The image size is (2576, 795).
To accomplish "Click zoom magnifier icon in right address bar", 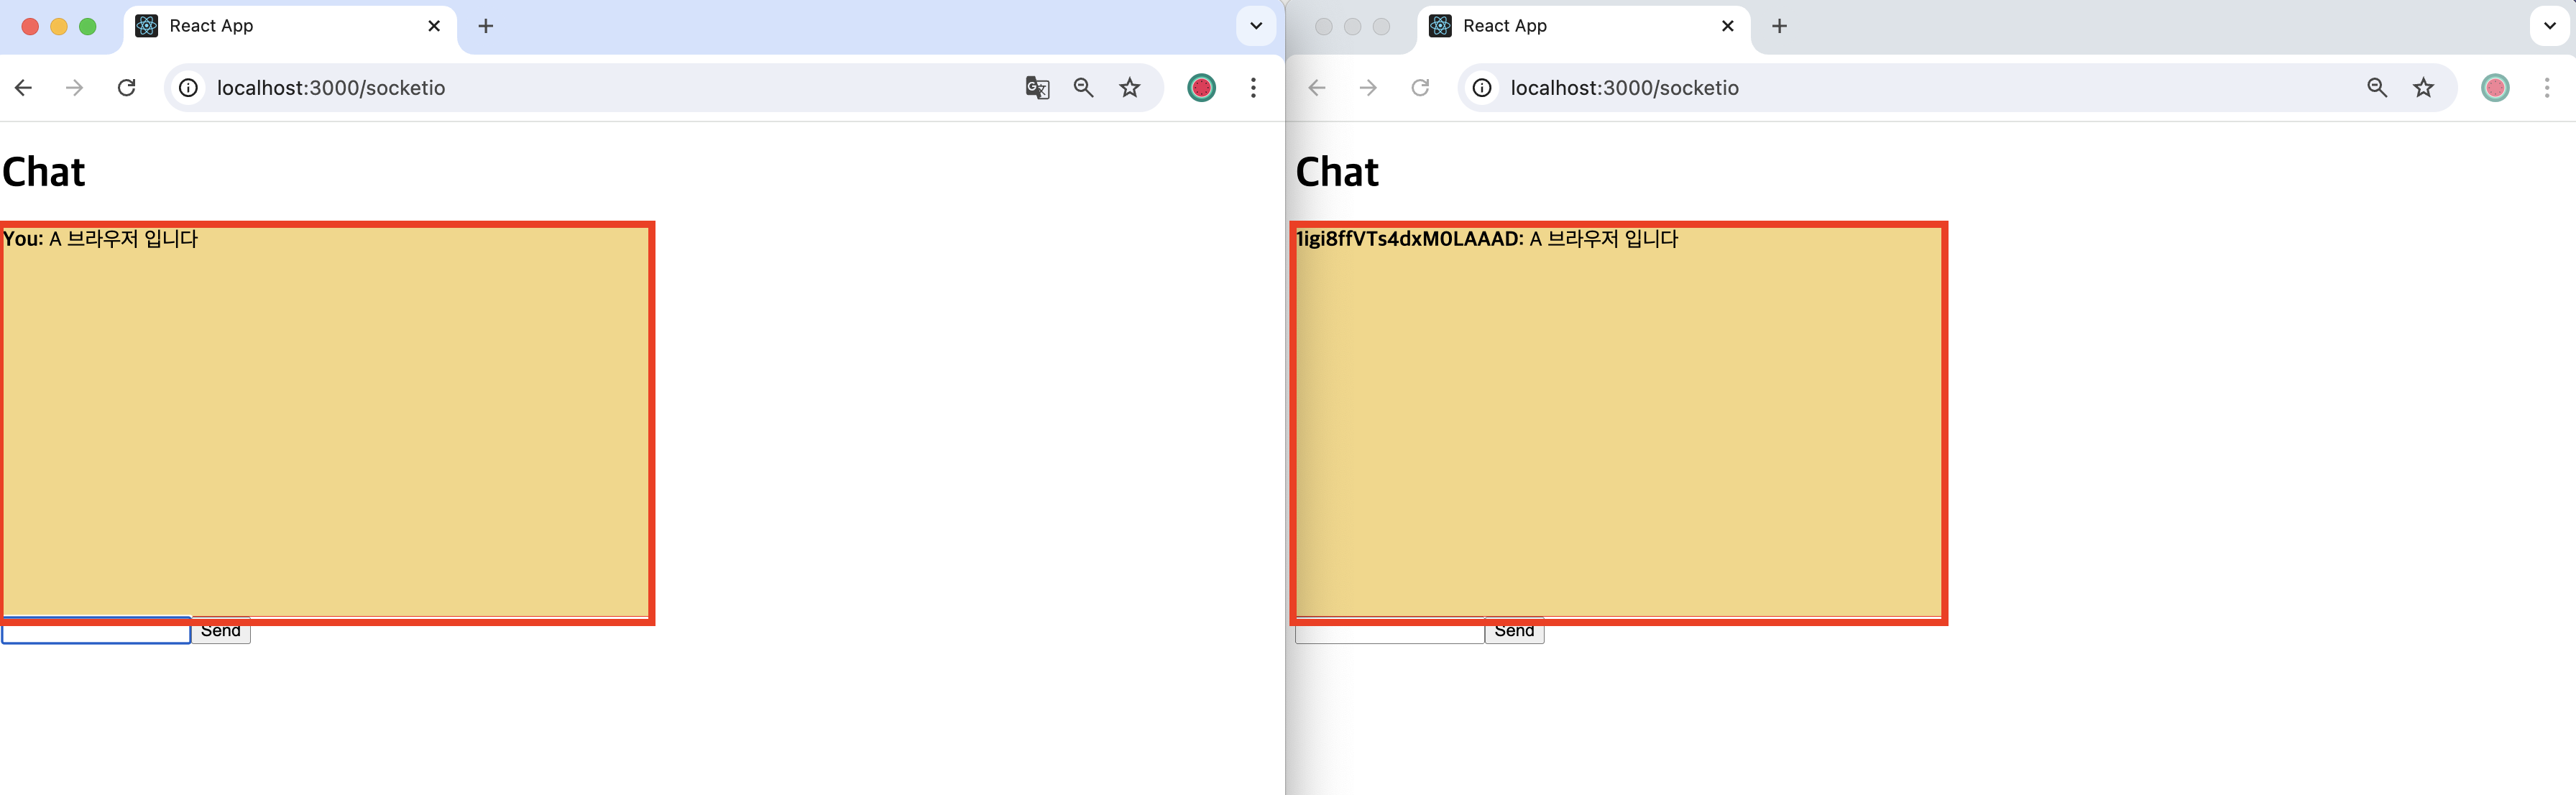I will pyautogui.click(x=2377, y=88).
